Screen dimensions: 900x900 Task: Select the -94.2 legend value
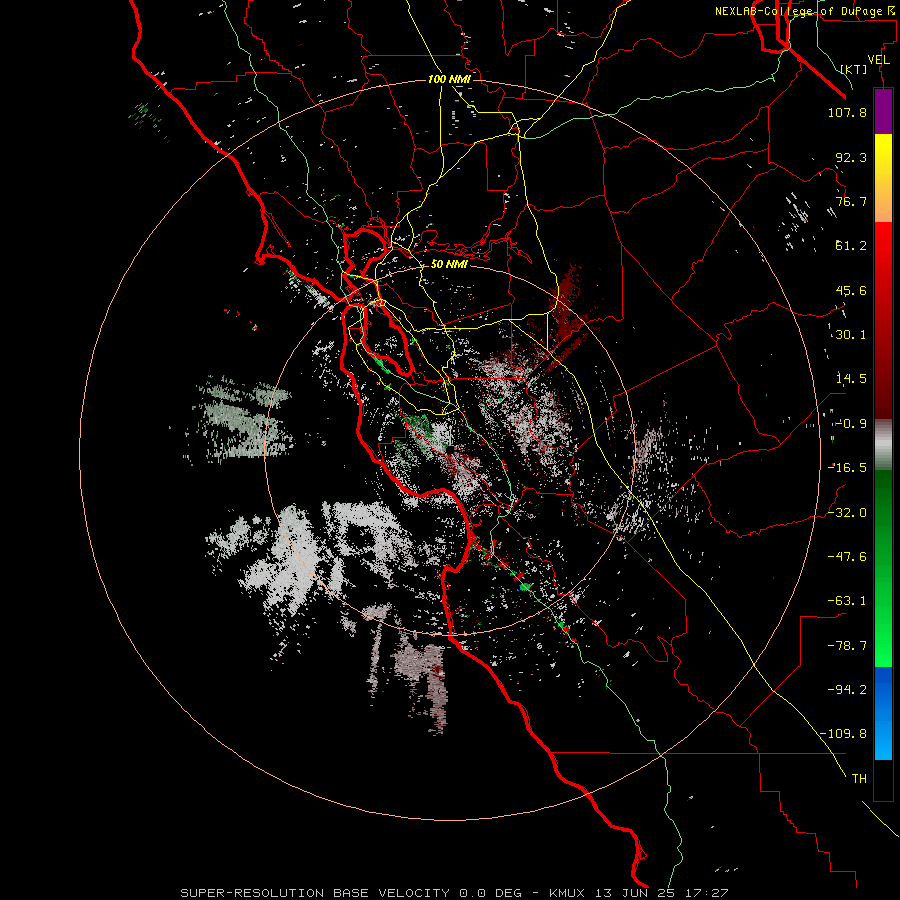tap(847, 690)
